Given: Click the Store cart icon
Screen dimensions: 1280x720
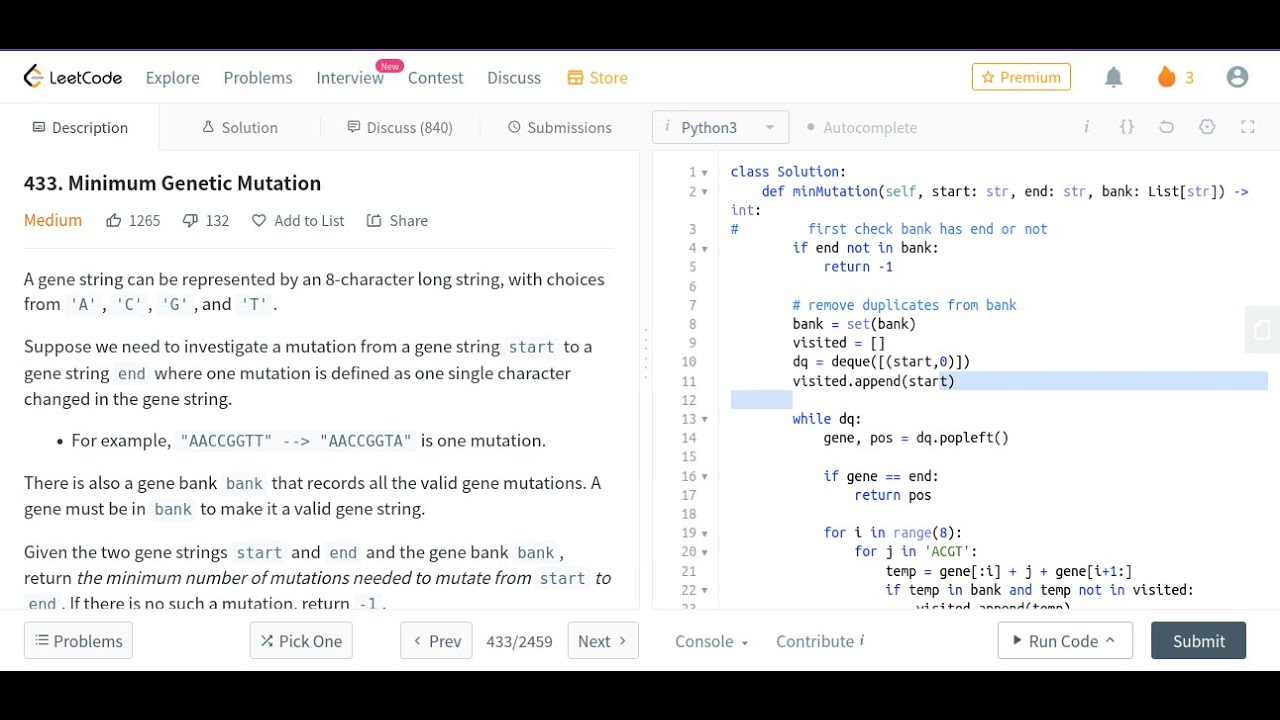Looking at the screenshot, I should pyautogui.click(x=575, y=77).
